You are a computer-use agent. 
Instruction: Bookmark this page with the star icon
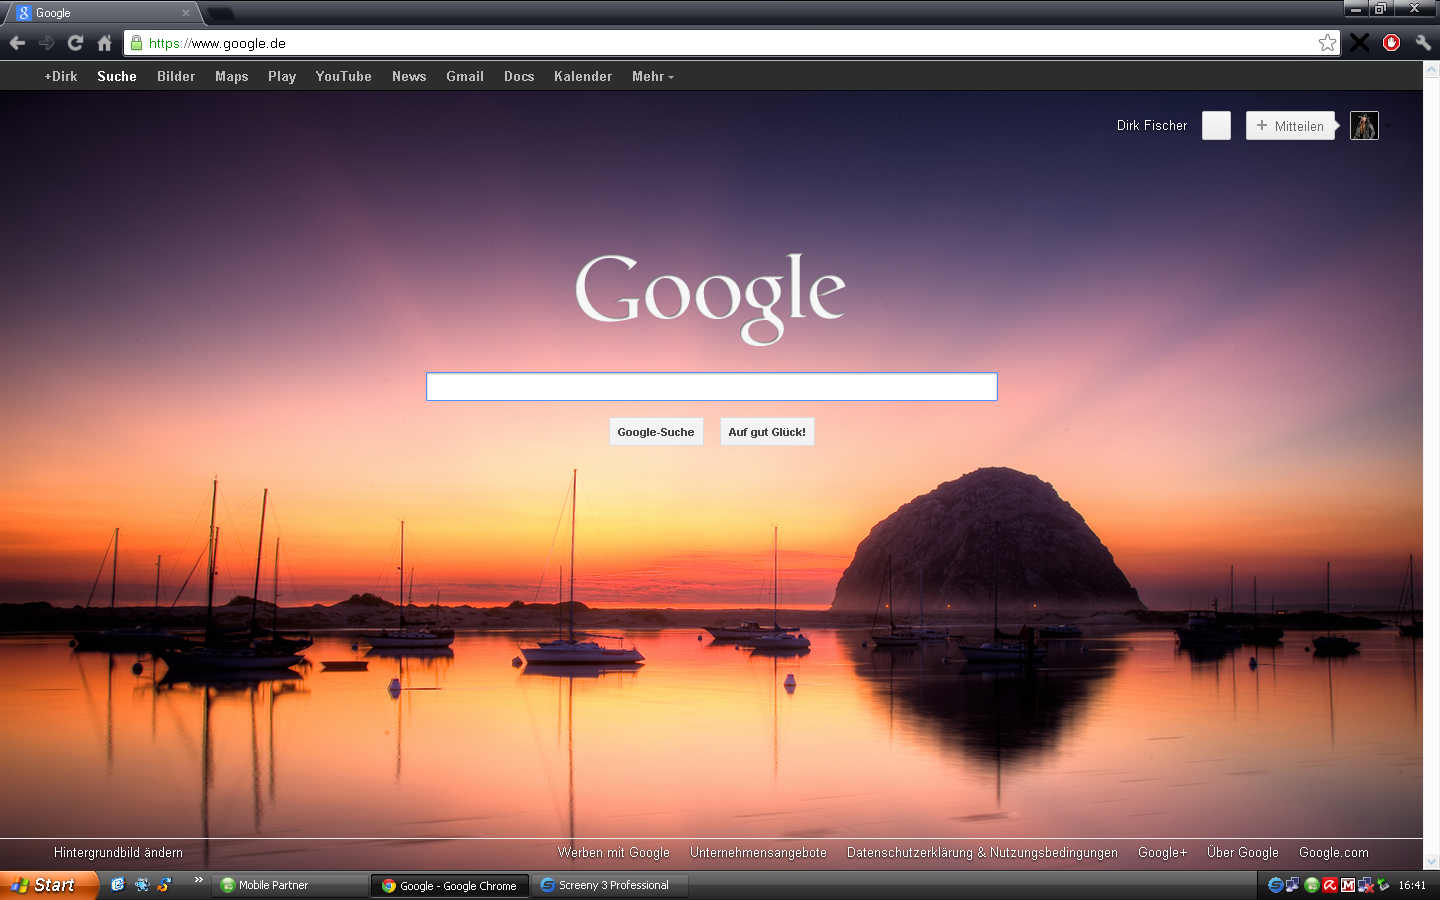1327,42
